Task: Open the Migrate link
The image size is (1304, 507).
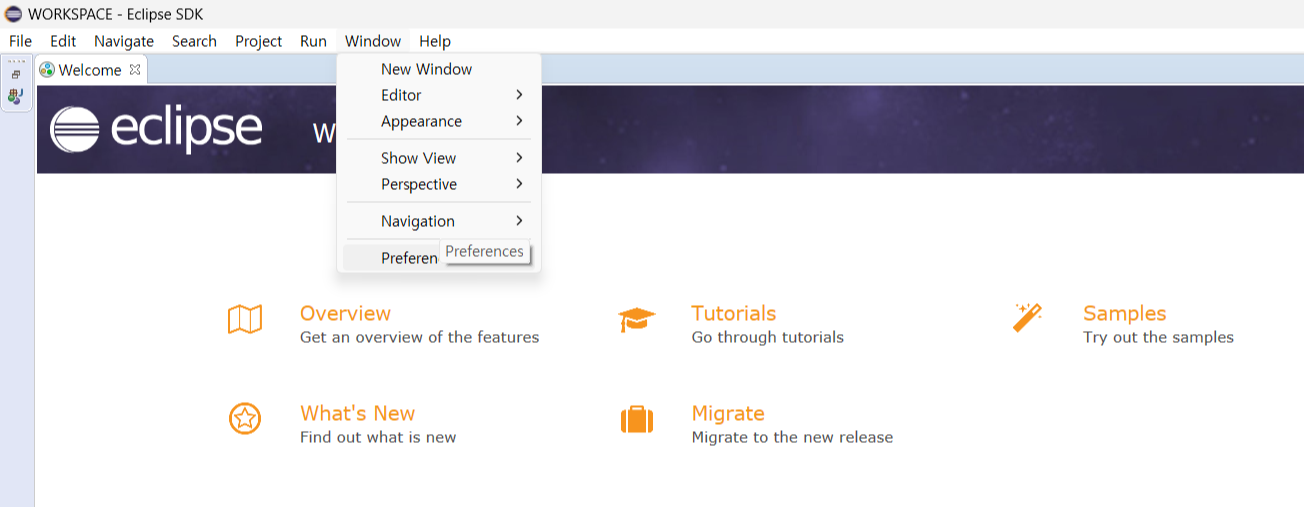Action: click(728, 413)
